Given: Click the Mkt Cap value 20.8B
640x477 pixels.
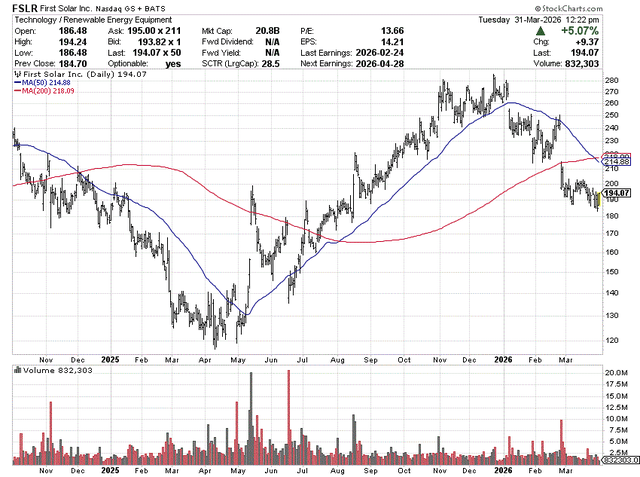Looking at the screenshot, I should 267,31.
